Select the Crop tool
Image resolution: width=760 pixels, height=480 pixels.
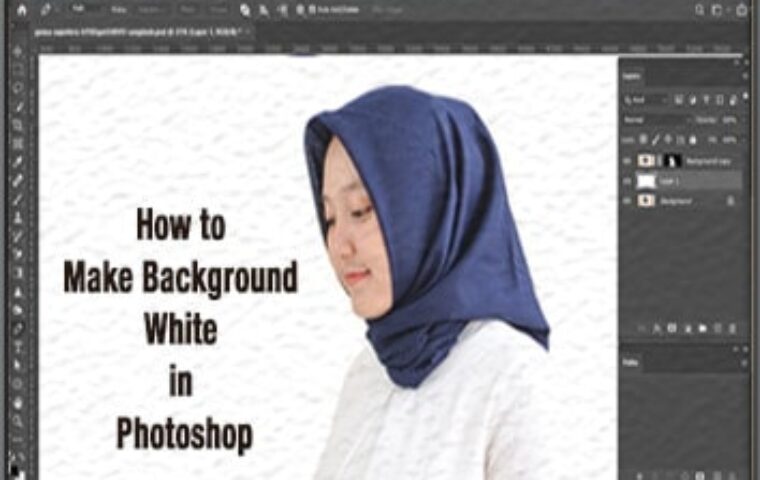18,125
